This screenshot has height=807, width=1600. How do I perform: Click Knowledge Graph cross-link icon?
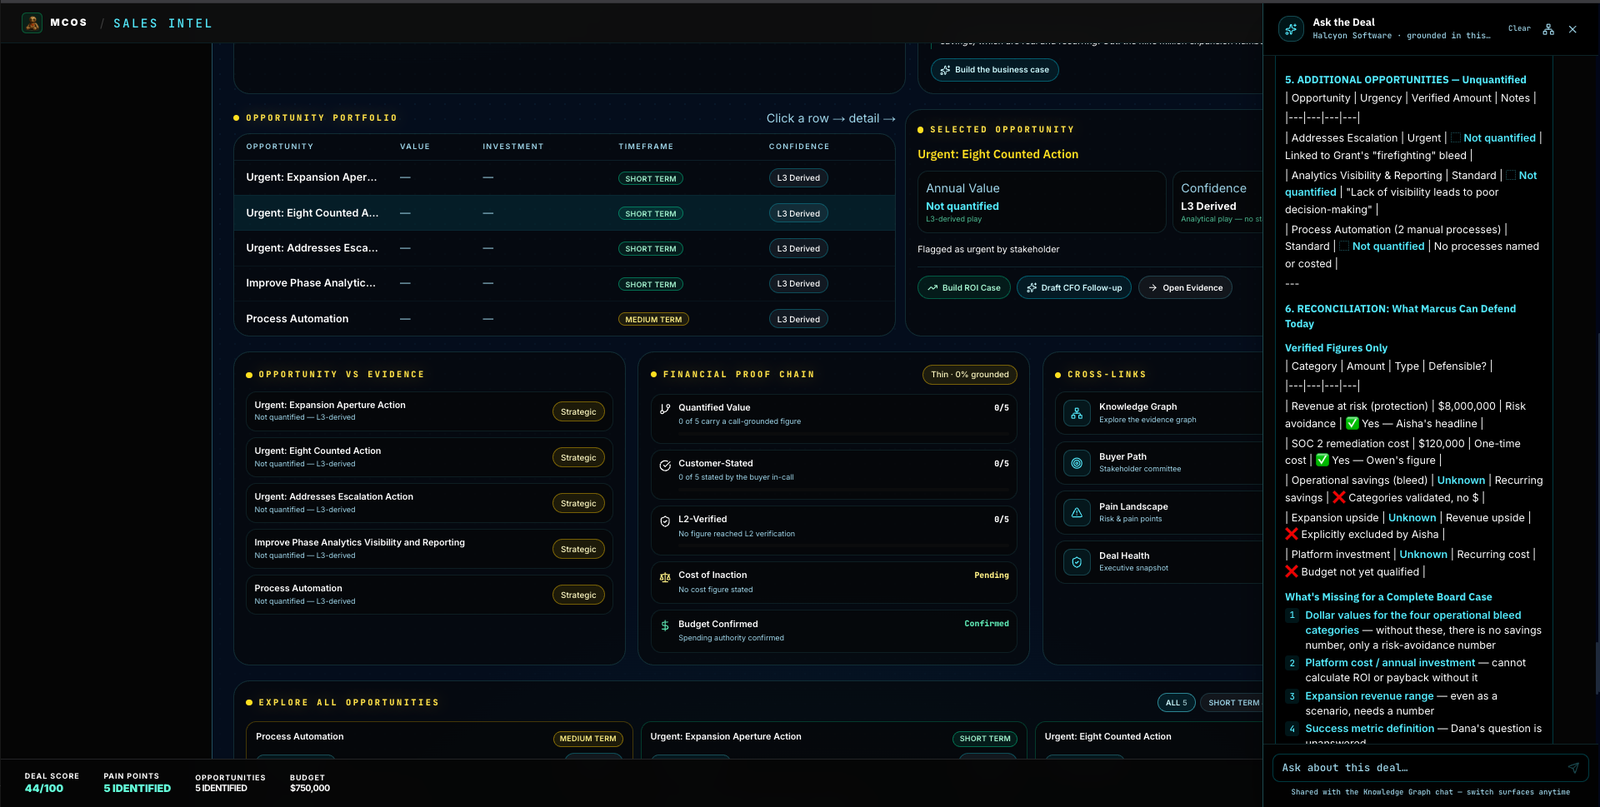(x=1077, y=412)
